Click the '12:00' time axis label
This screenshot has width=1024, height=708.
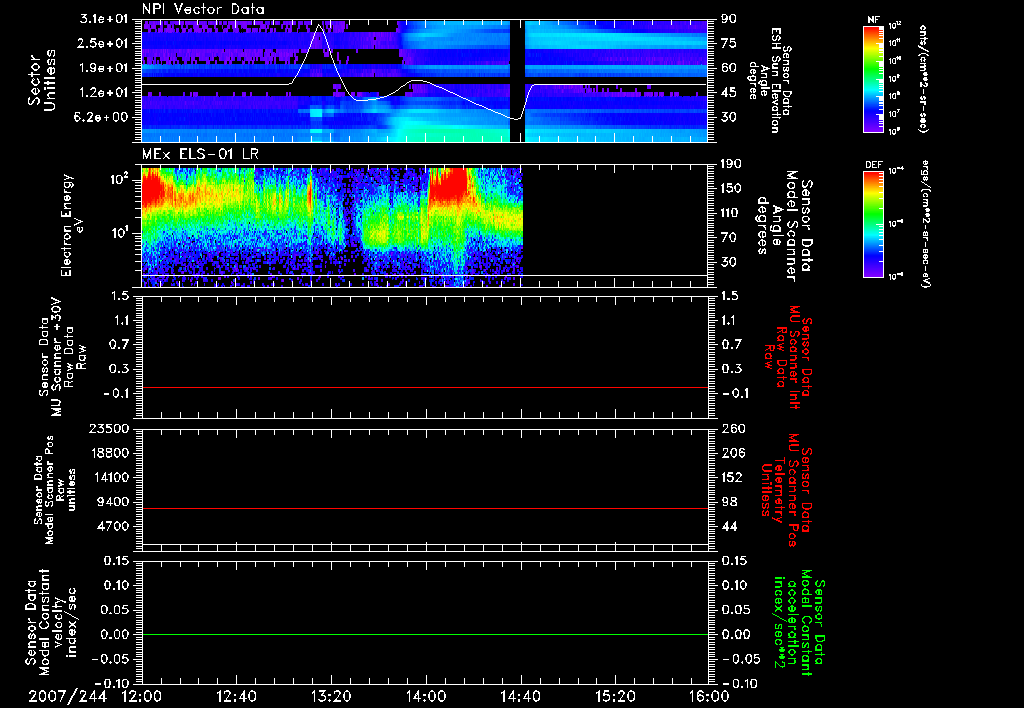[142, 696]
